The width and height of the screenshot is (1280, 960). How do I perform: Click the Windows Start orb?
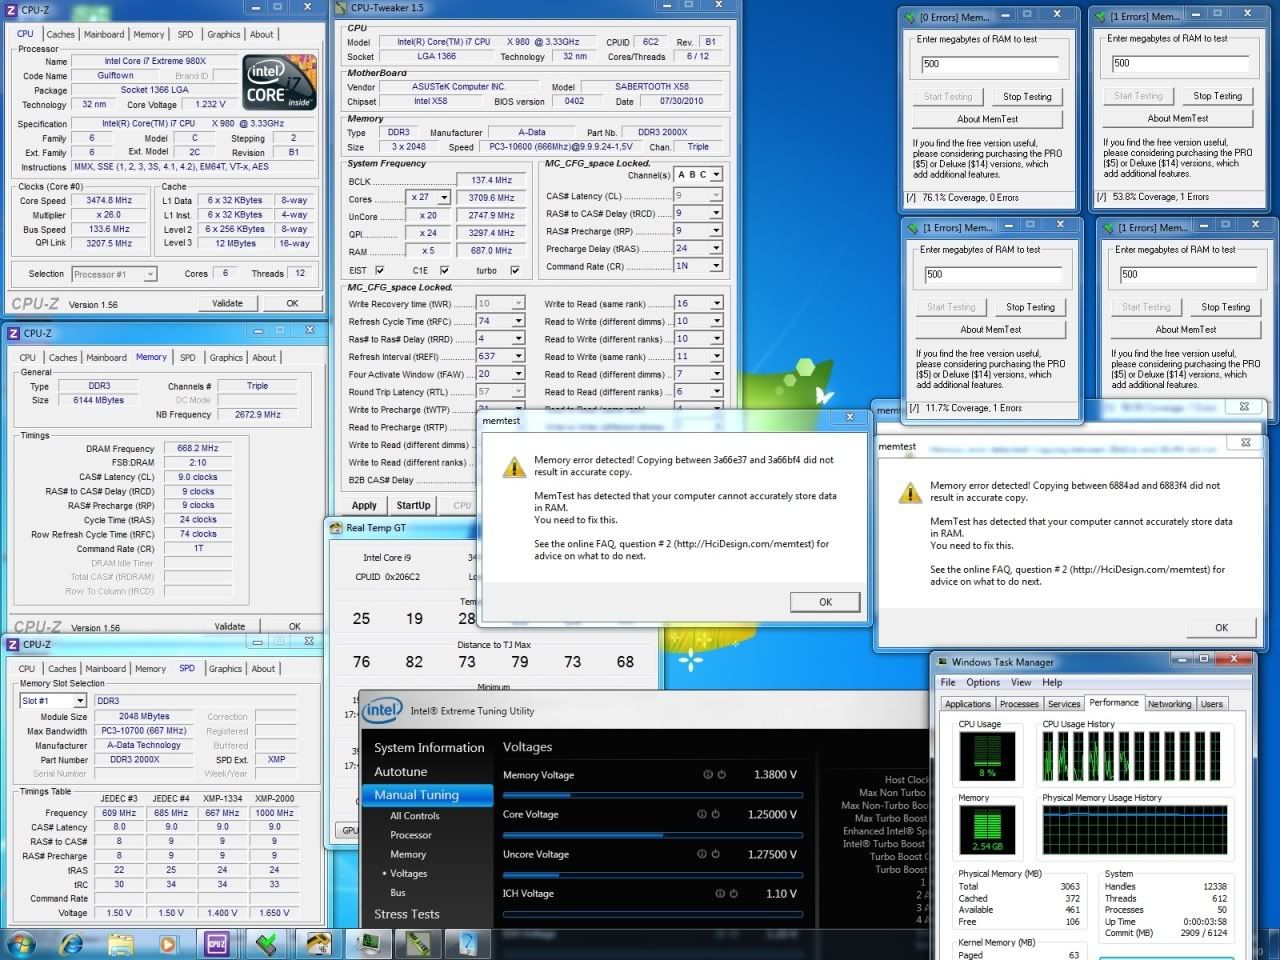[21, 943]
